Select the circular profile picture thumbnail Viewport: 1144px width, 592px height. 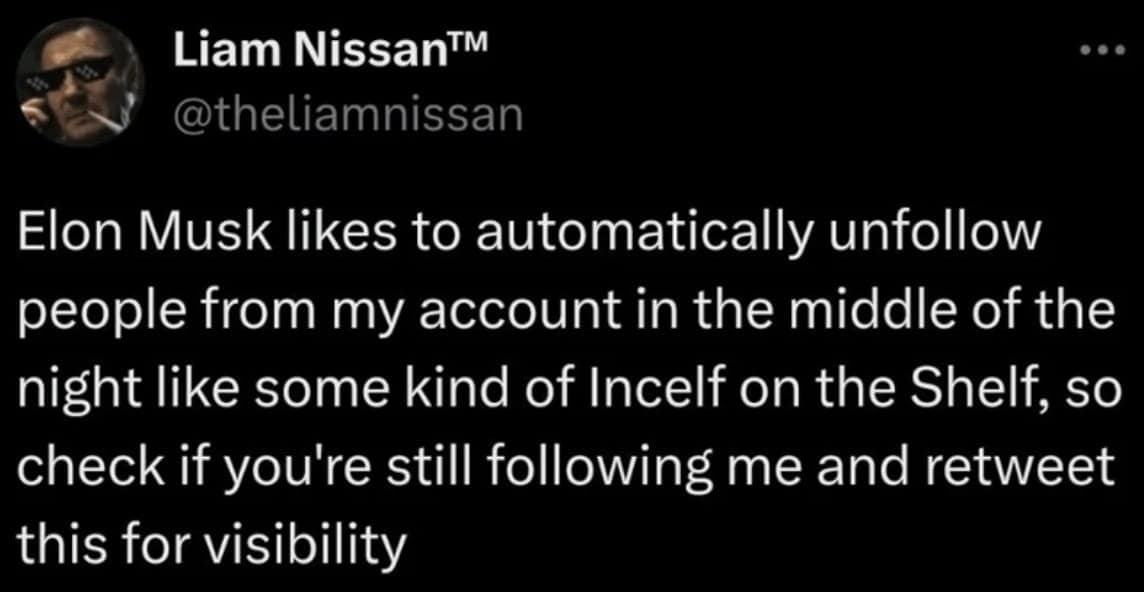tap(80, 82)
